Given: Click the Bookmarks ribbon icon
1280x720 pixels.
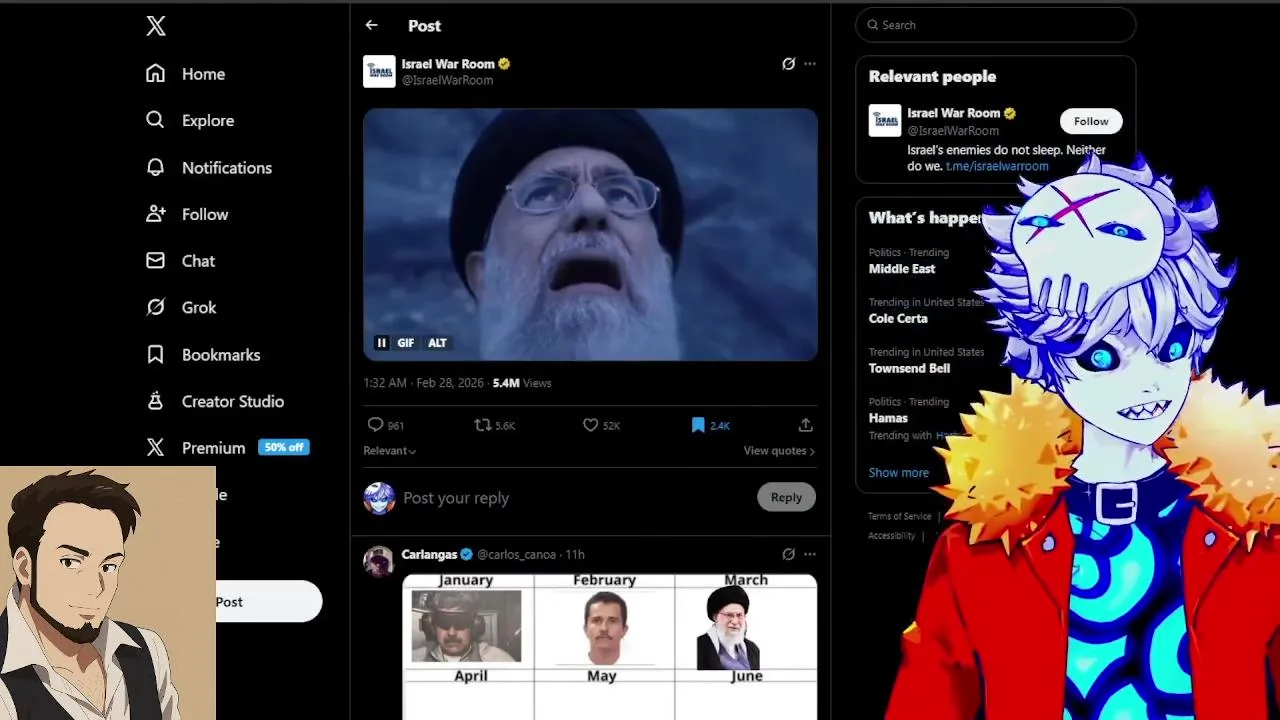Looking at the screenshot, I should click(x=155, y=354).
